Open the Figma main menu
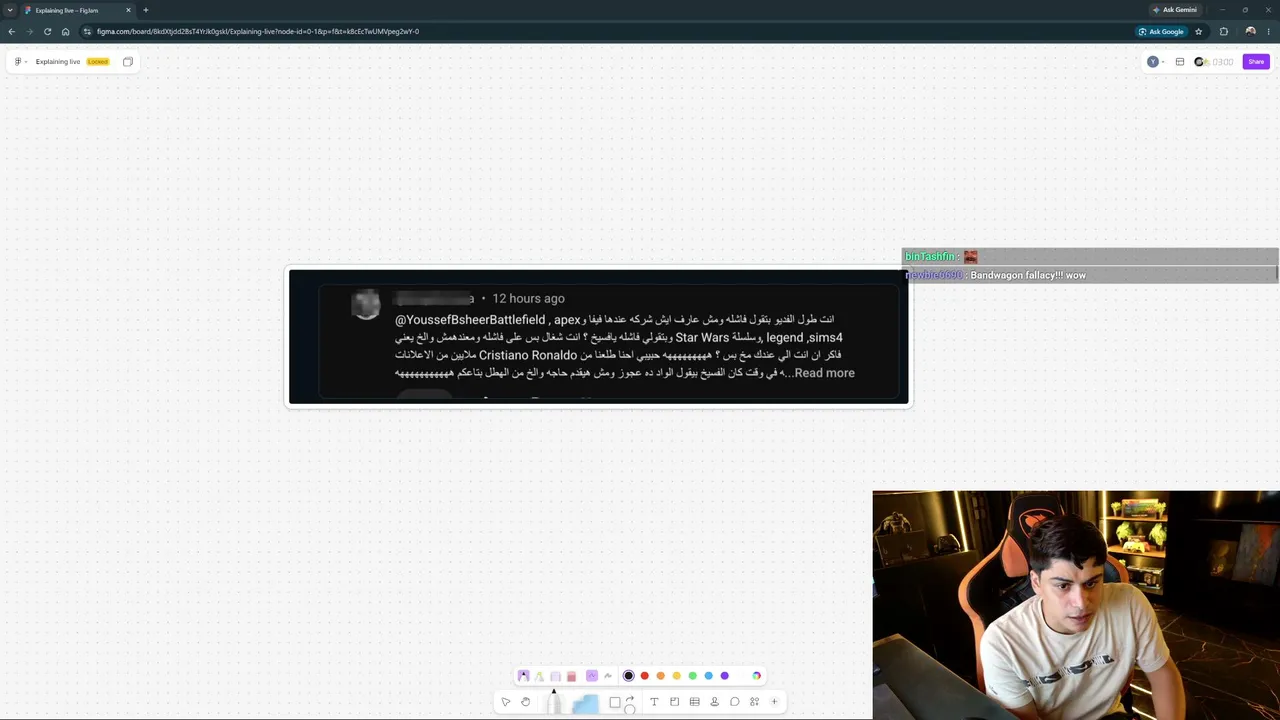1280x720 pixels. (x=19, y=62)
